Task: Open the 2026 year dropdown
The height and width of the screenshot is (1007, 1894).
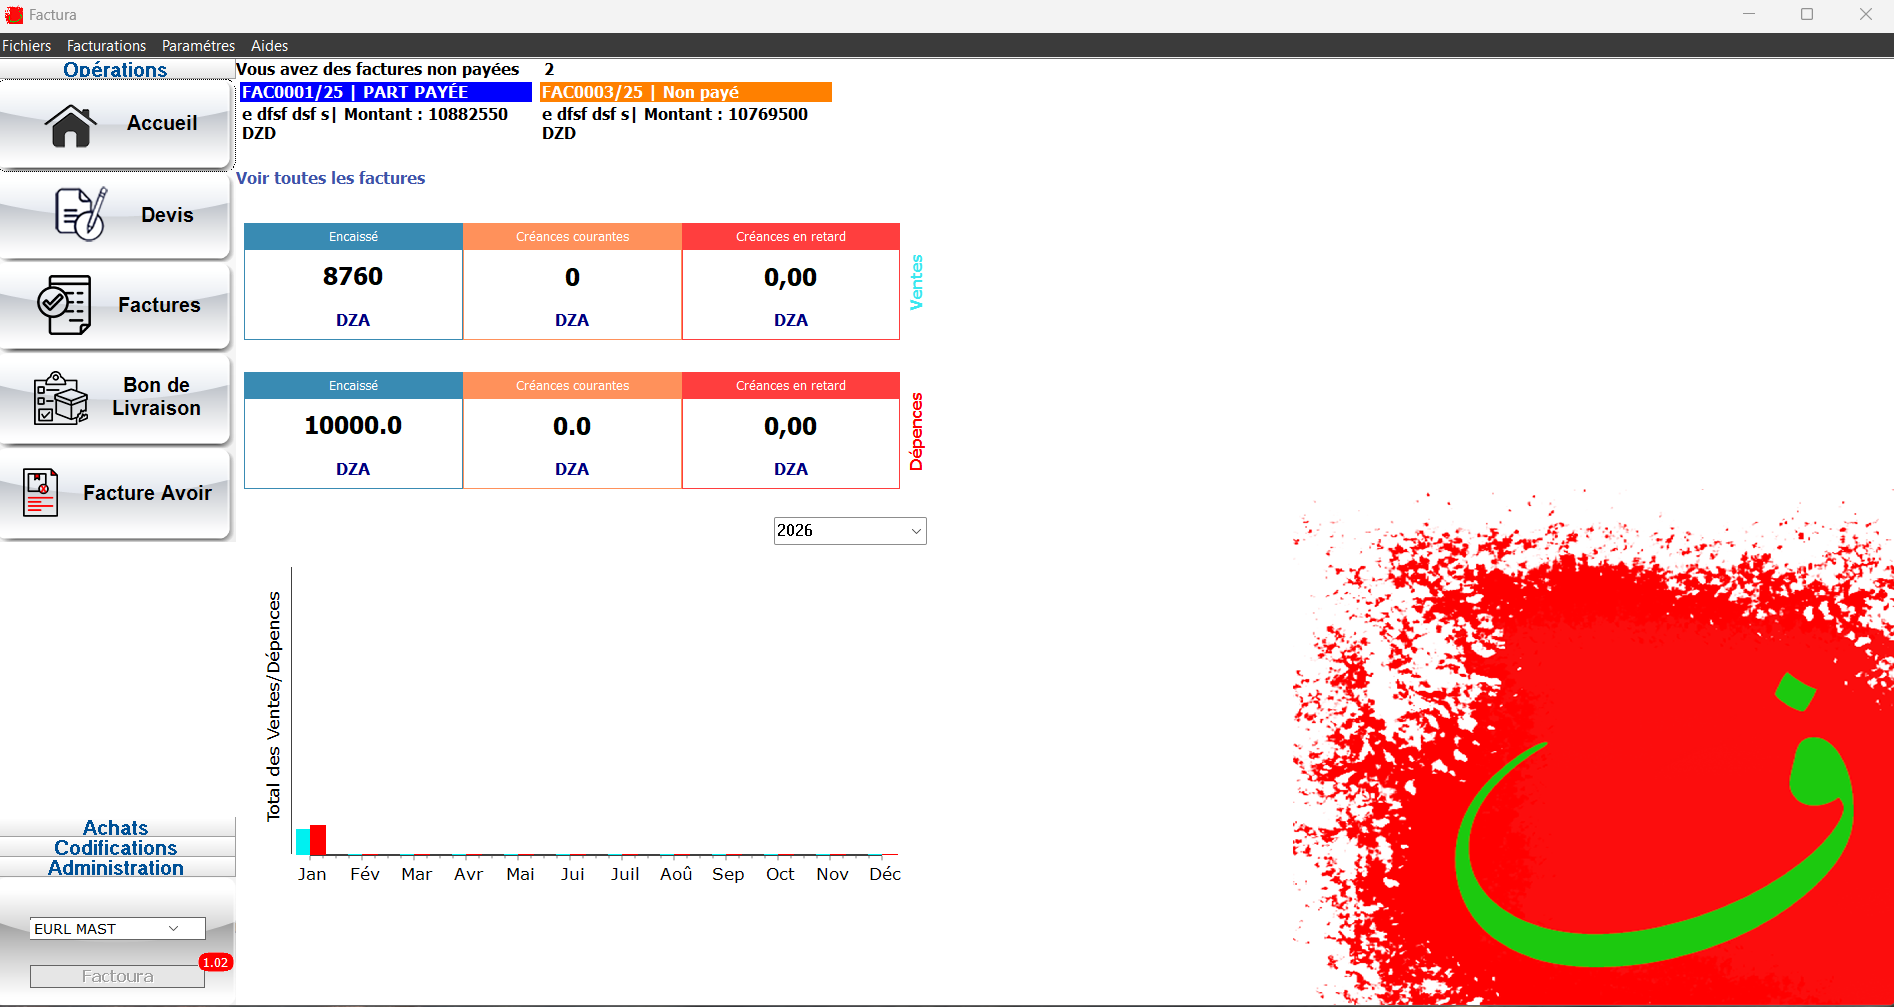Action: (849, 531)
